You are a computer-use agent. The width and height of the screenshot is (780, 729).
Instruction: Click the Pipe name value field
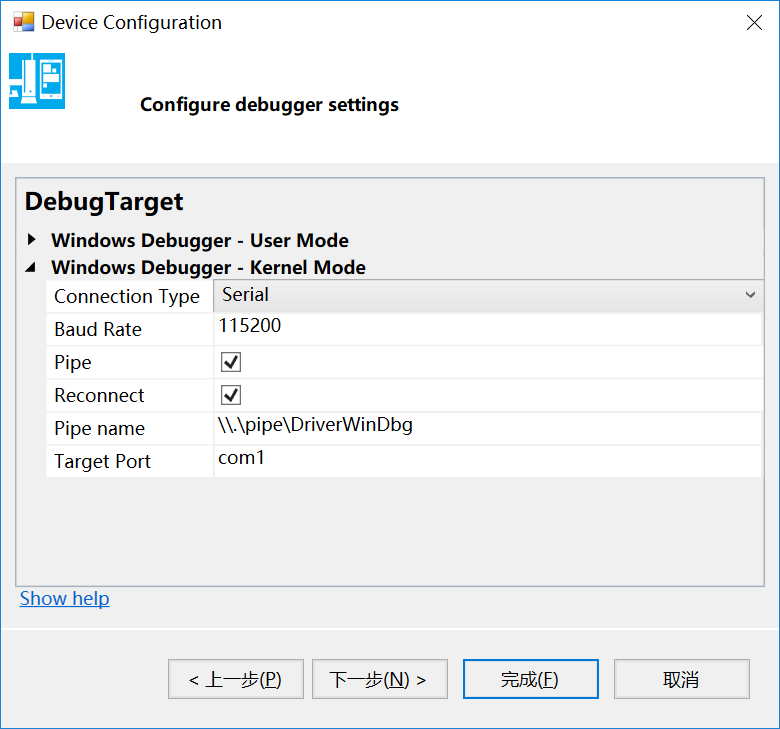(x=488, y=428)
